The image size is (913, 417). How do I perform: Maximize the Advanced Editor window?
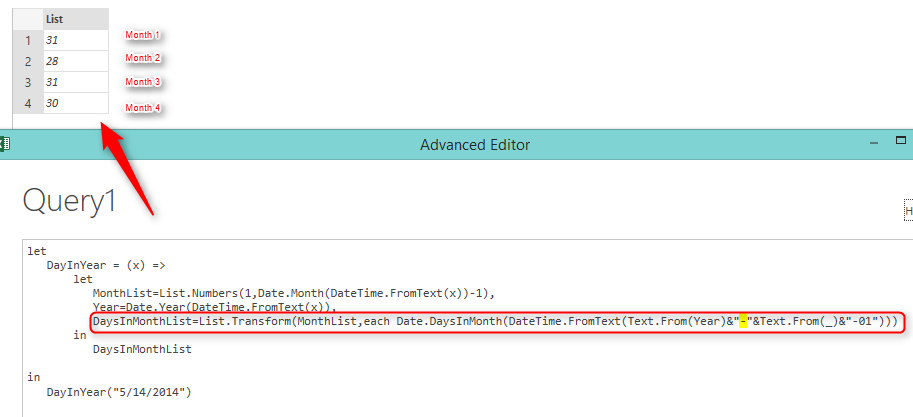tap(900, 140)
